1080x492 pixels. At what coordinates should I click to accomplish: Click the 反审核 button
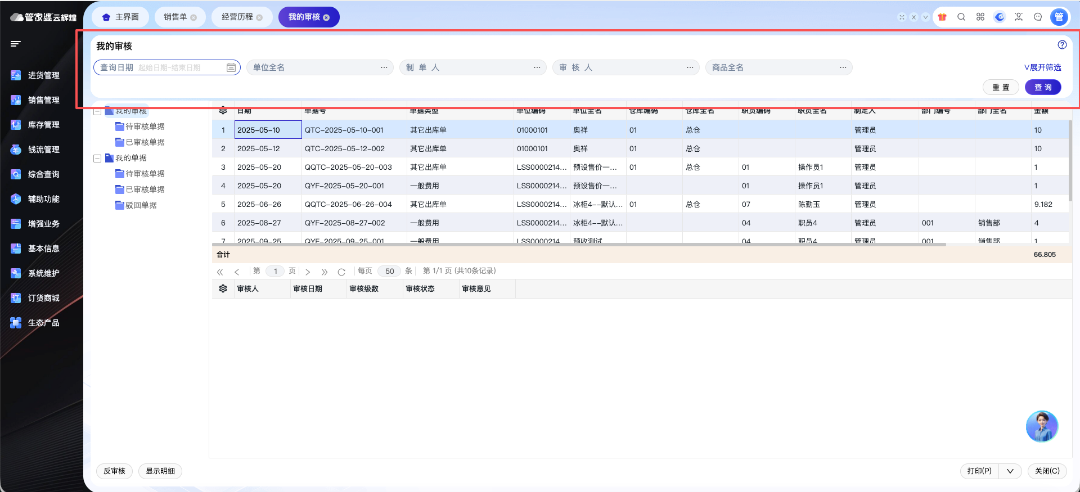tap(114, 470)
